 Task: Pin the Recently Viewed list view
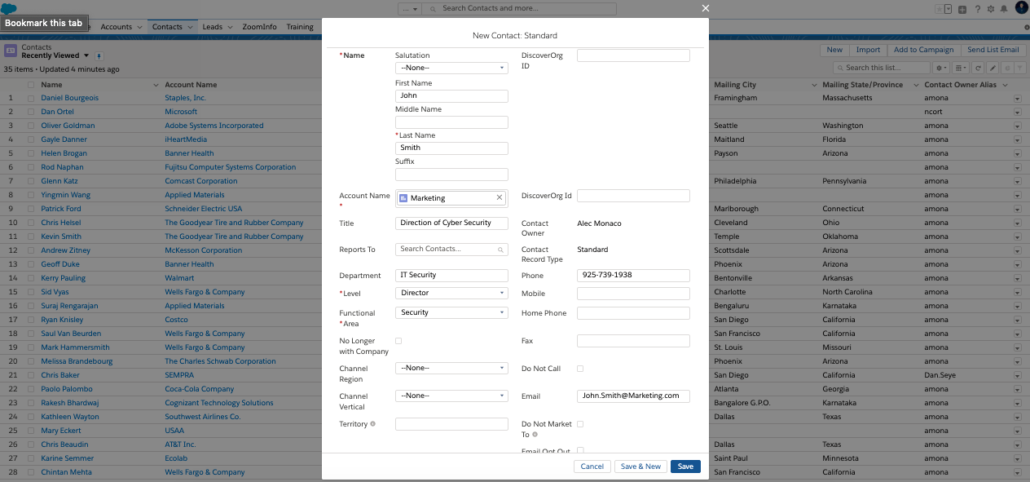click(x=99, y=56)
